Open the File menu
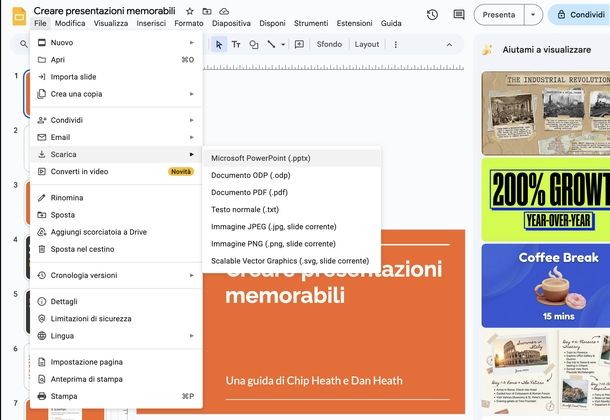Screen dimensions: 610x420 (x=40, y=23)
